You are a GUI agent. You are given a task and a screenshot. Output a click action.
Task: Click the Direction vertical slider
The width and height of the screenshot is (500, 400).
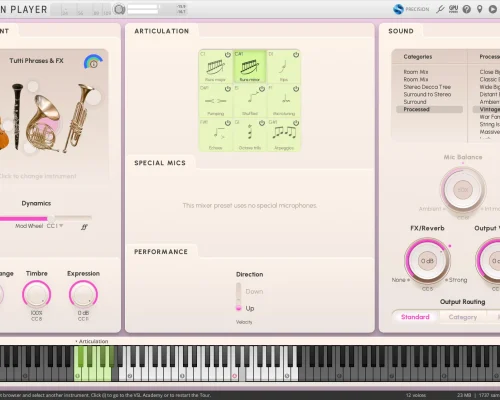pyautogui.click(x=238, y=297)
